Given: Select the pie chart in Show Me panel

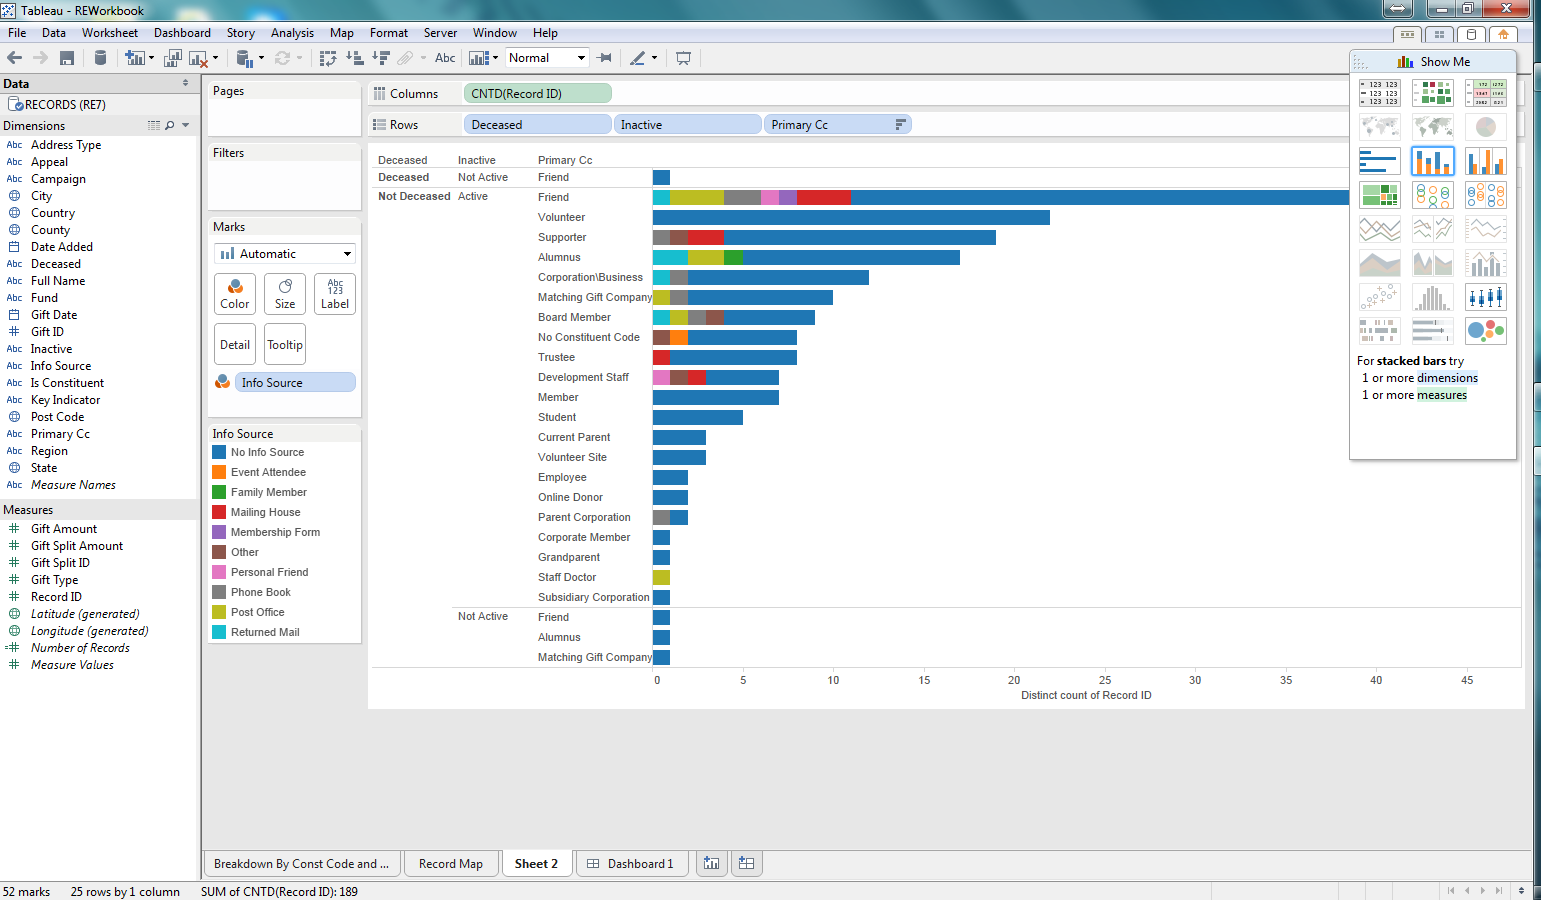Looking at the screenshot, I should (x=1486, y=127).
